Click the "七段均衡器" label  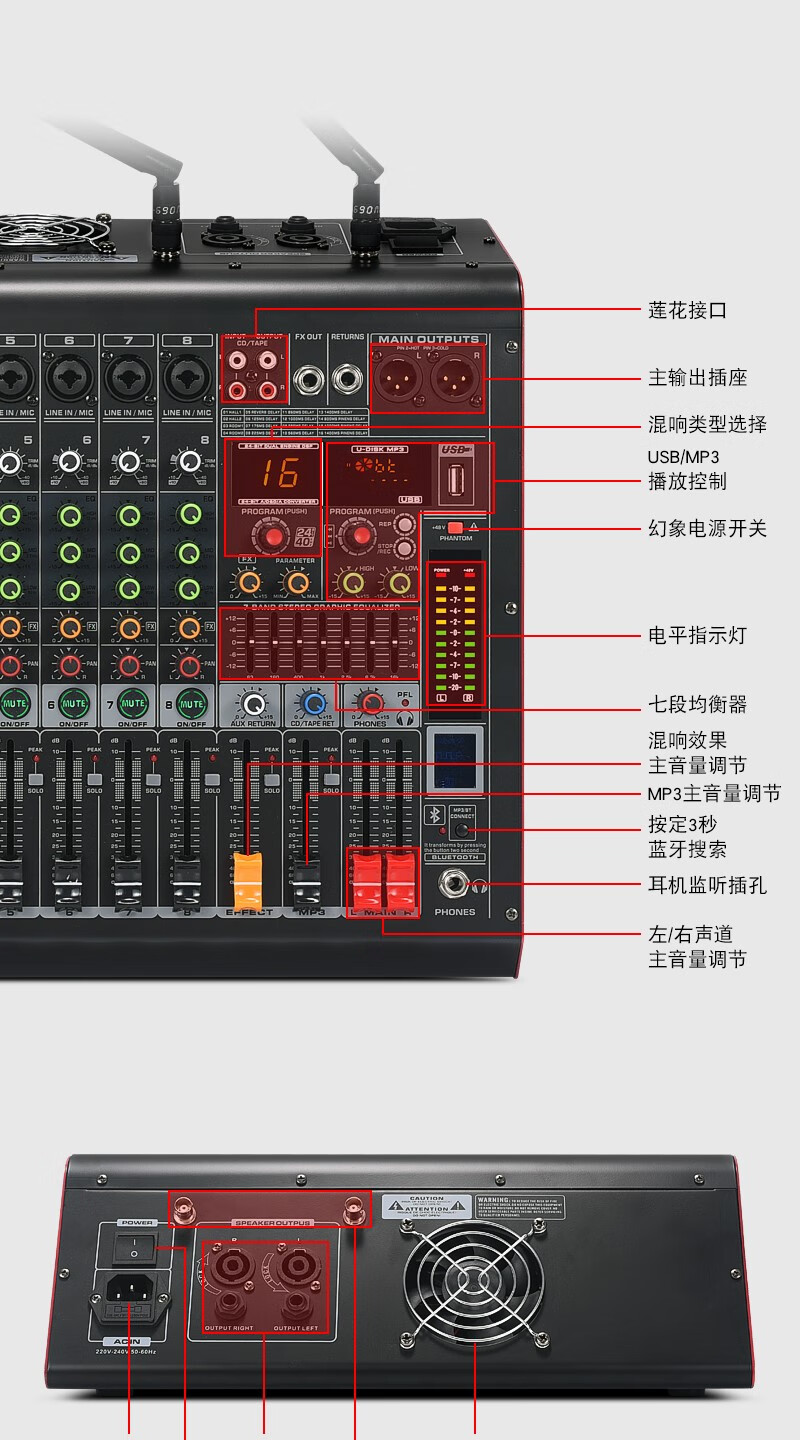[x=698, y=704]
